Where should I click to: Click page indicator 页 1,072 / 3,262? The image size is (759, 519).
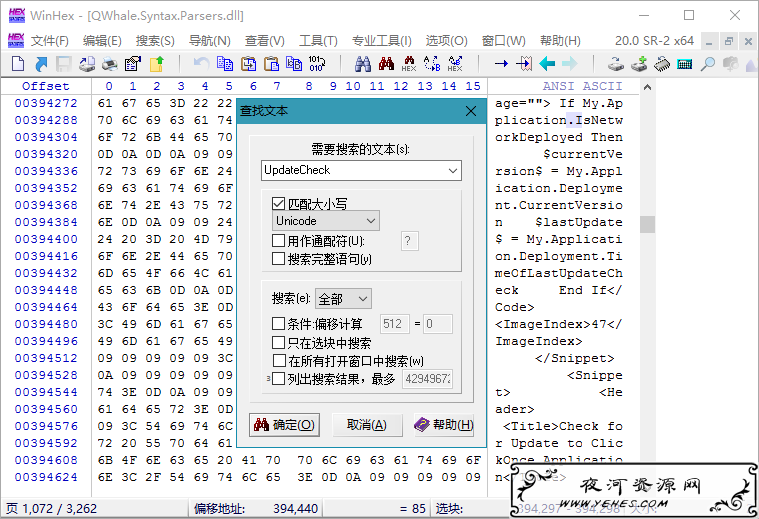coord(51,509)
